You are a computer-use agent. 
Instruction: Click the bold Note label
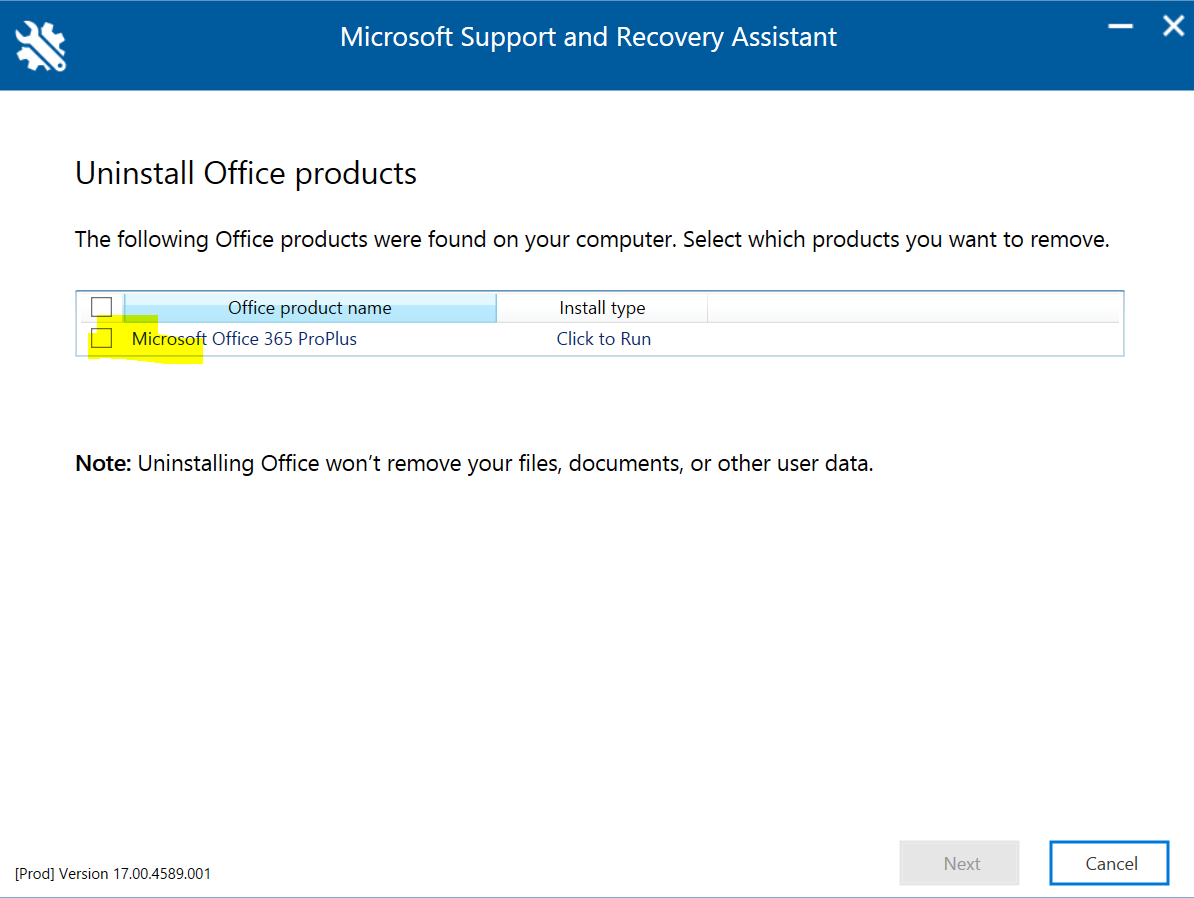click(103, 464)
